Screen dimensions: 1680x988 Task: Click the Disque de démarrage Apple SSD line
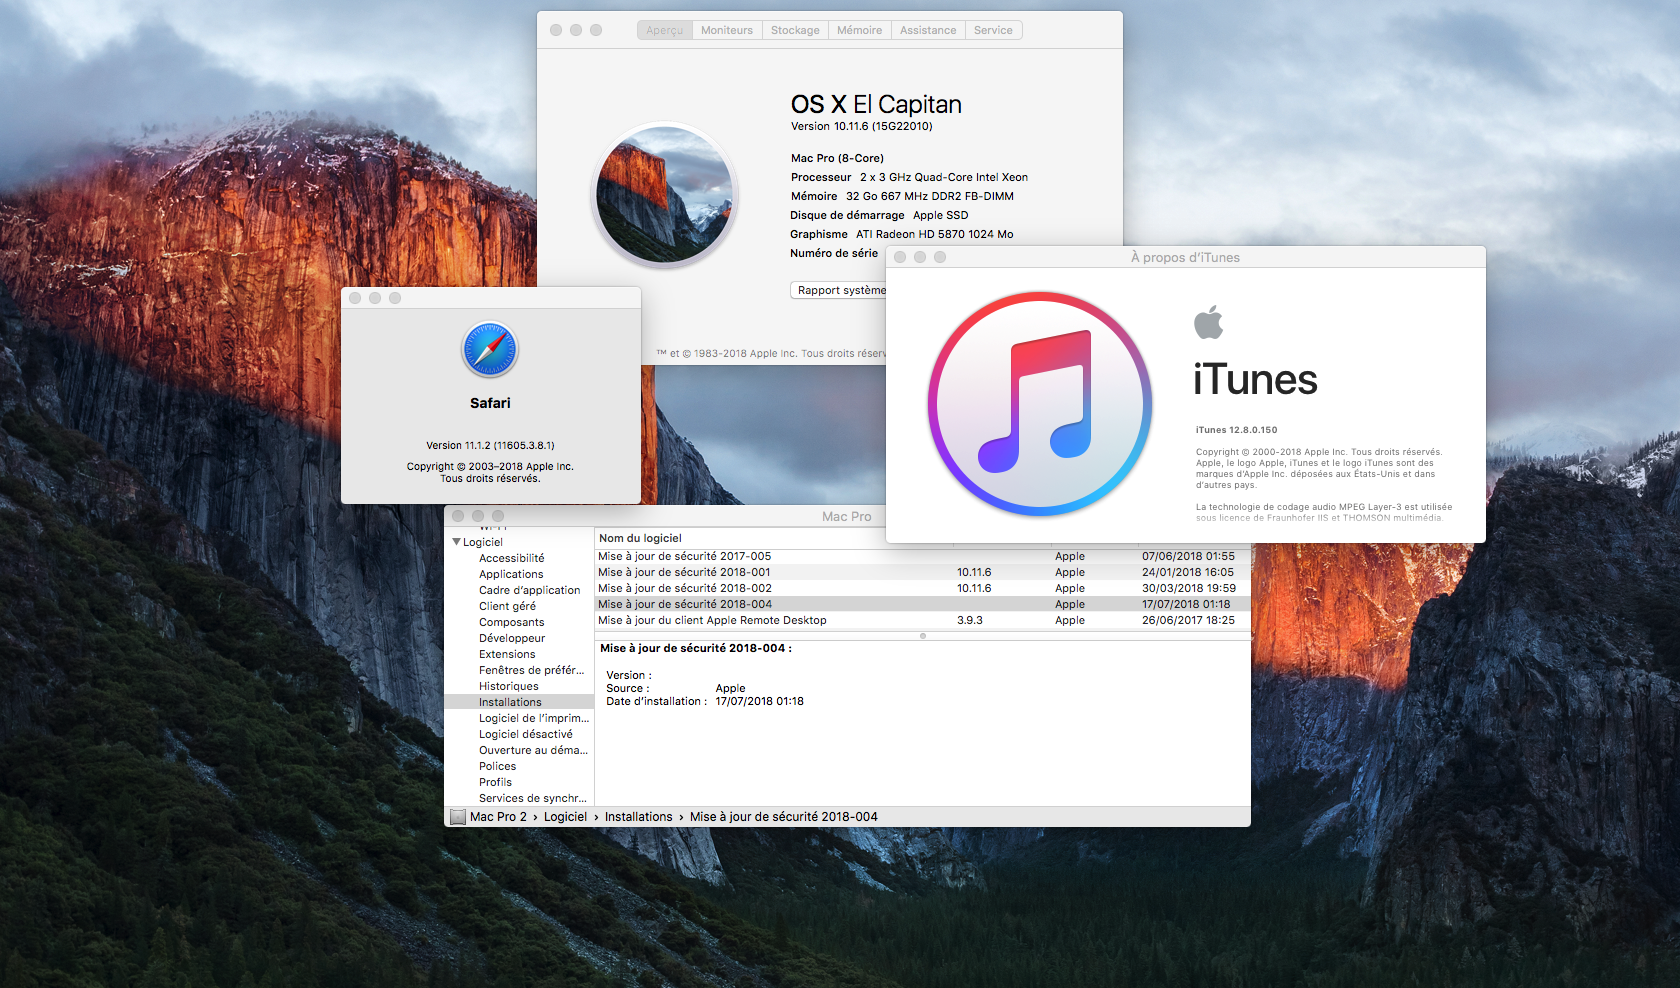[x=879, y=215]
